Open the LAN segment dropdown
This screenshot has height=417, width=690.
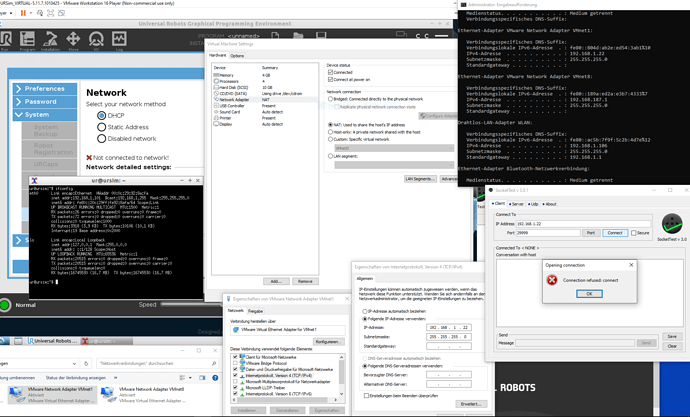tap(394, 165)
